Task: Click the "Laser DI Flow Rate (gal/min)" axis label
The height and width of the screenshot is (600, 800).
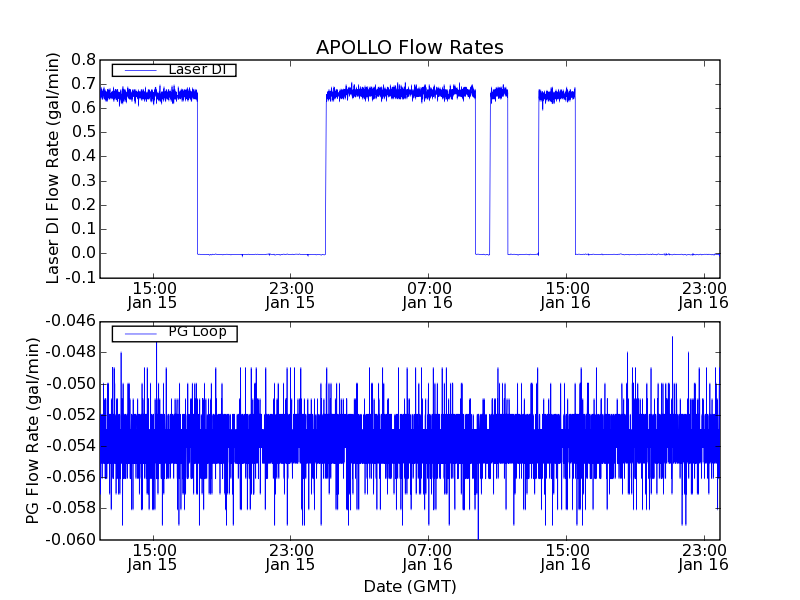Action: coord(53,168)
